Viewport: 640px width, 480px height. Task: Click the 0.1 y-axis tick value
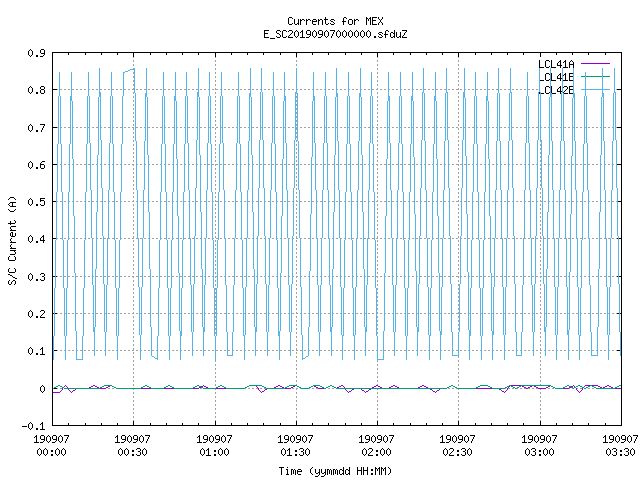tap(36, 351)
